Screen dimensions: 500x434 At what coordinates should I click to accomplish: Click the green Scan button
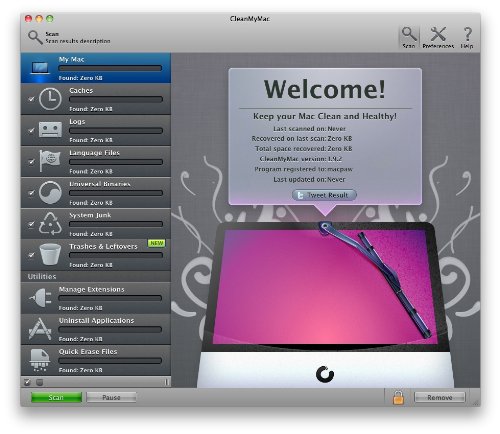(x=56, y=397)
